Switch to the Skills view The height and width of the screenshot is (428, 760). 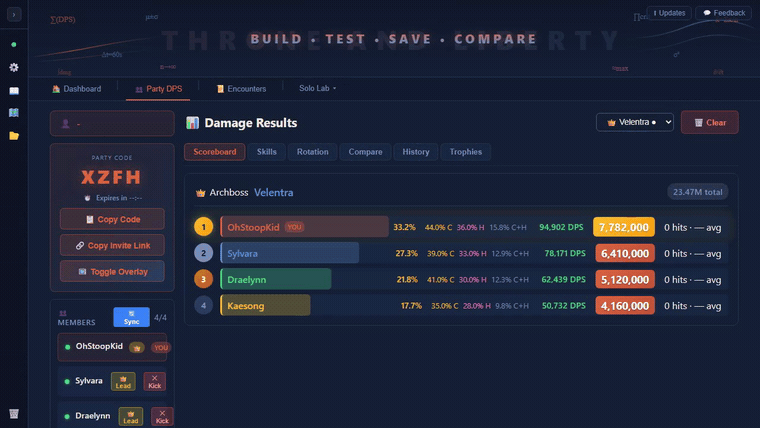[267, 152]
